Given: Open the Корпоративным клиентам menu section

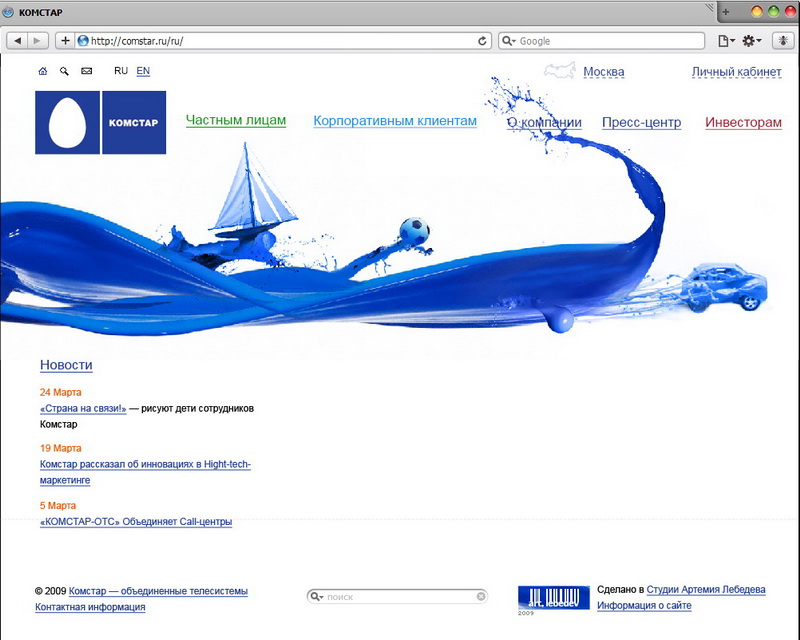Looking at the screenshot, I should (x=395, y=121).
